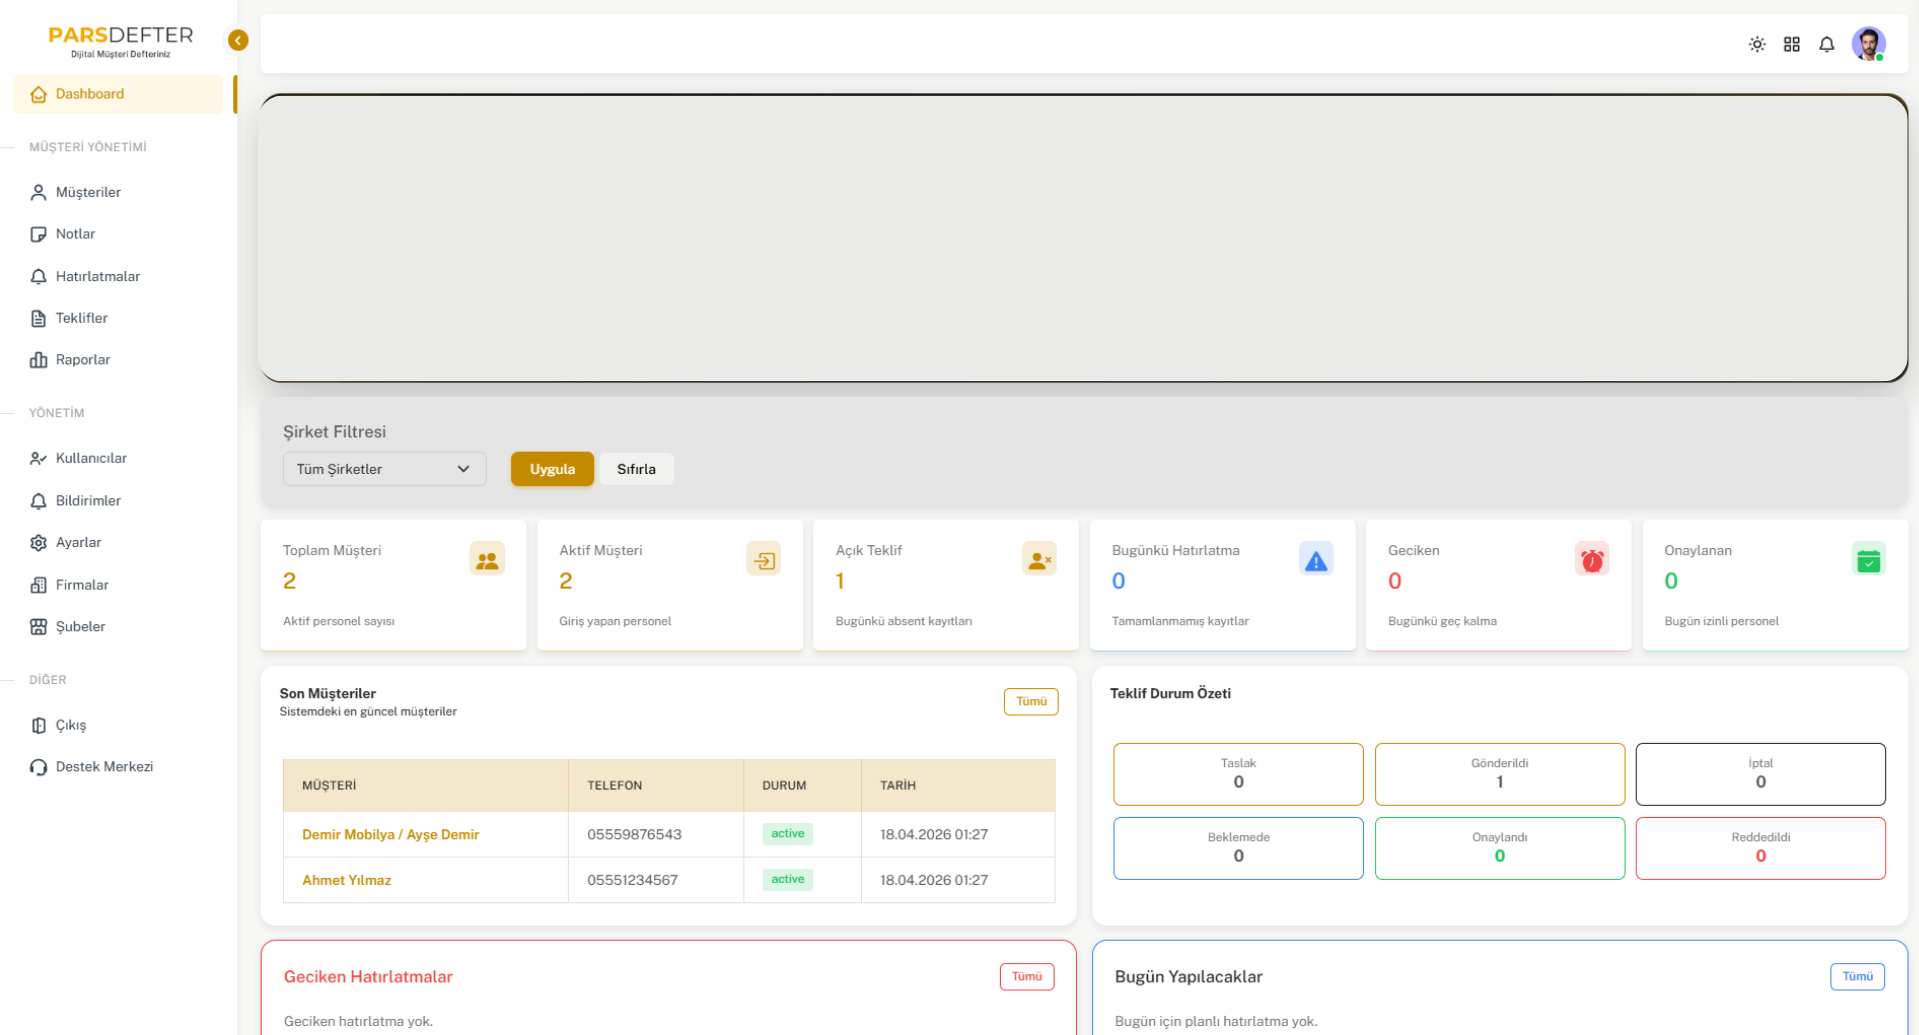Click the notification bell in the top bar

(x=1827, y=44)
